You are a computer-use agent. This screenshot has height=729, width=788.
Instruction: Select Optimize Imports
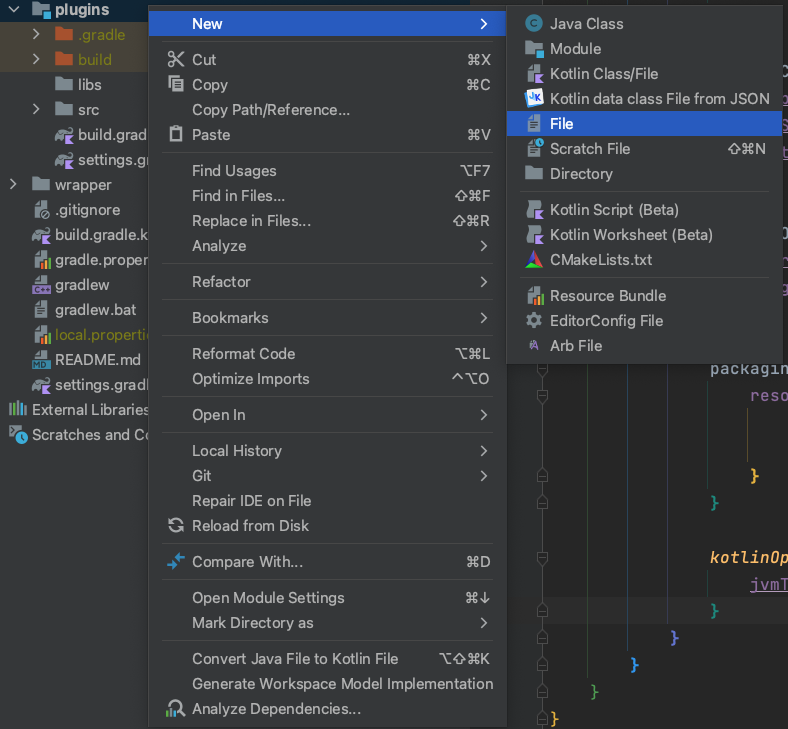[328, 379]
